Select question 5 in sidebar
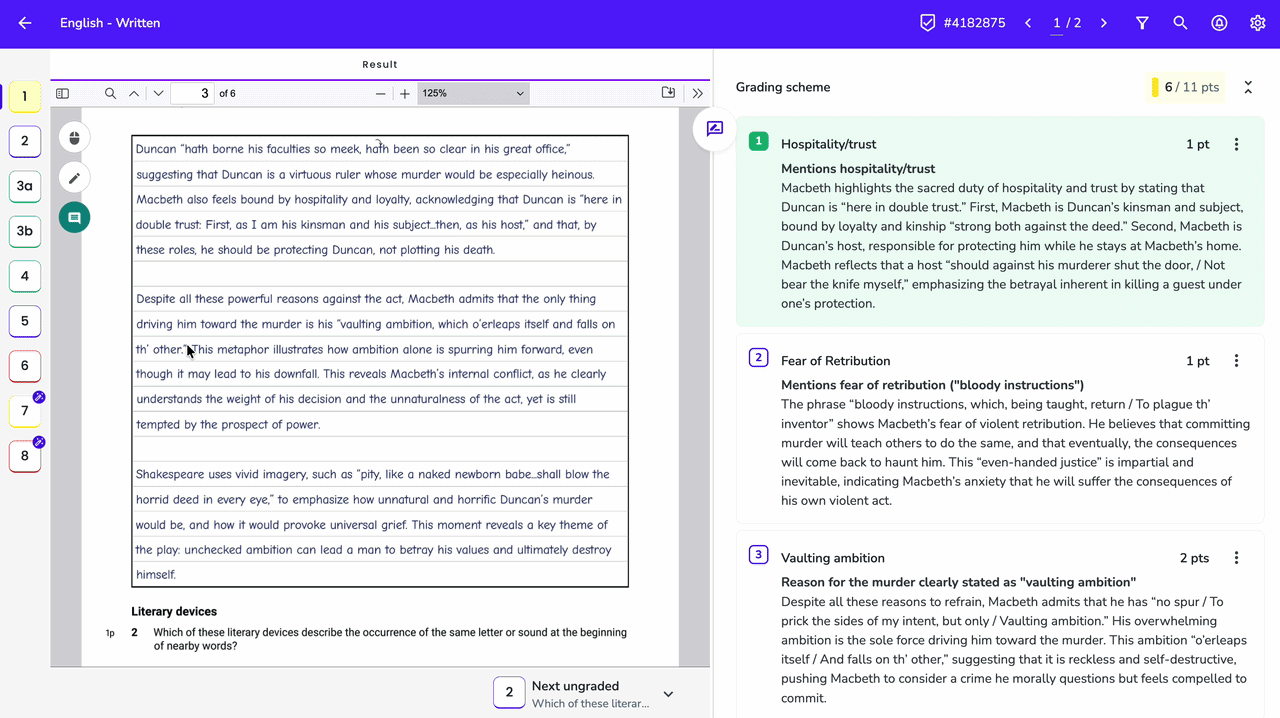The height and width of the screenshot is (718, 1280). click(x=25, y=321)
